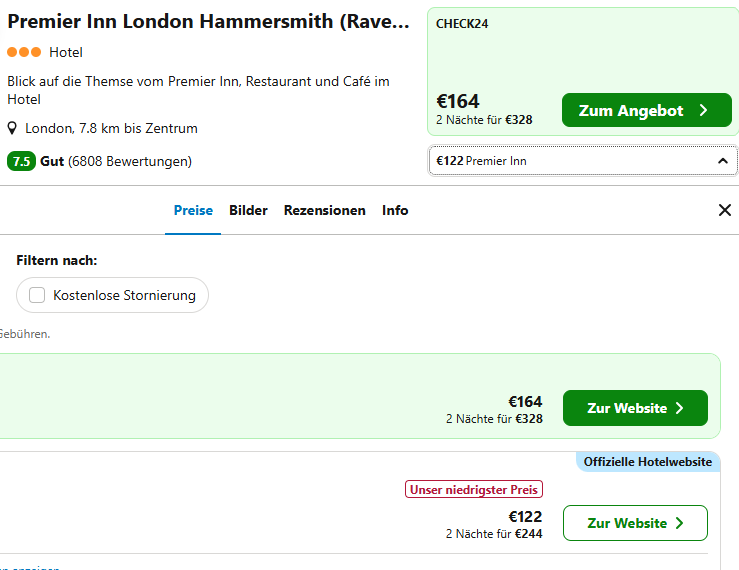
Task: Select the Preise tab
Action: [x=193, y=210]
